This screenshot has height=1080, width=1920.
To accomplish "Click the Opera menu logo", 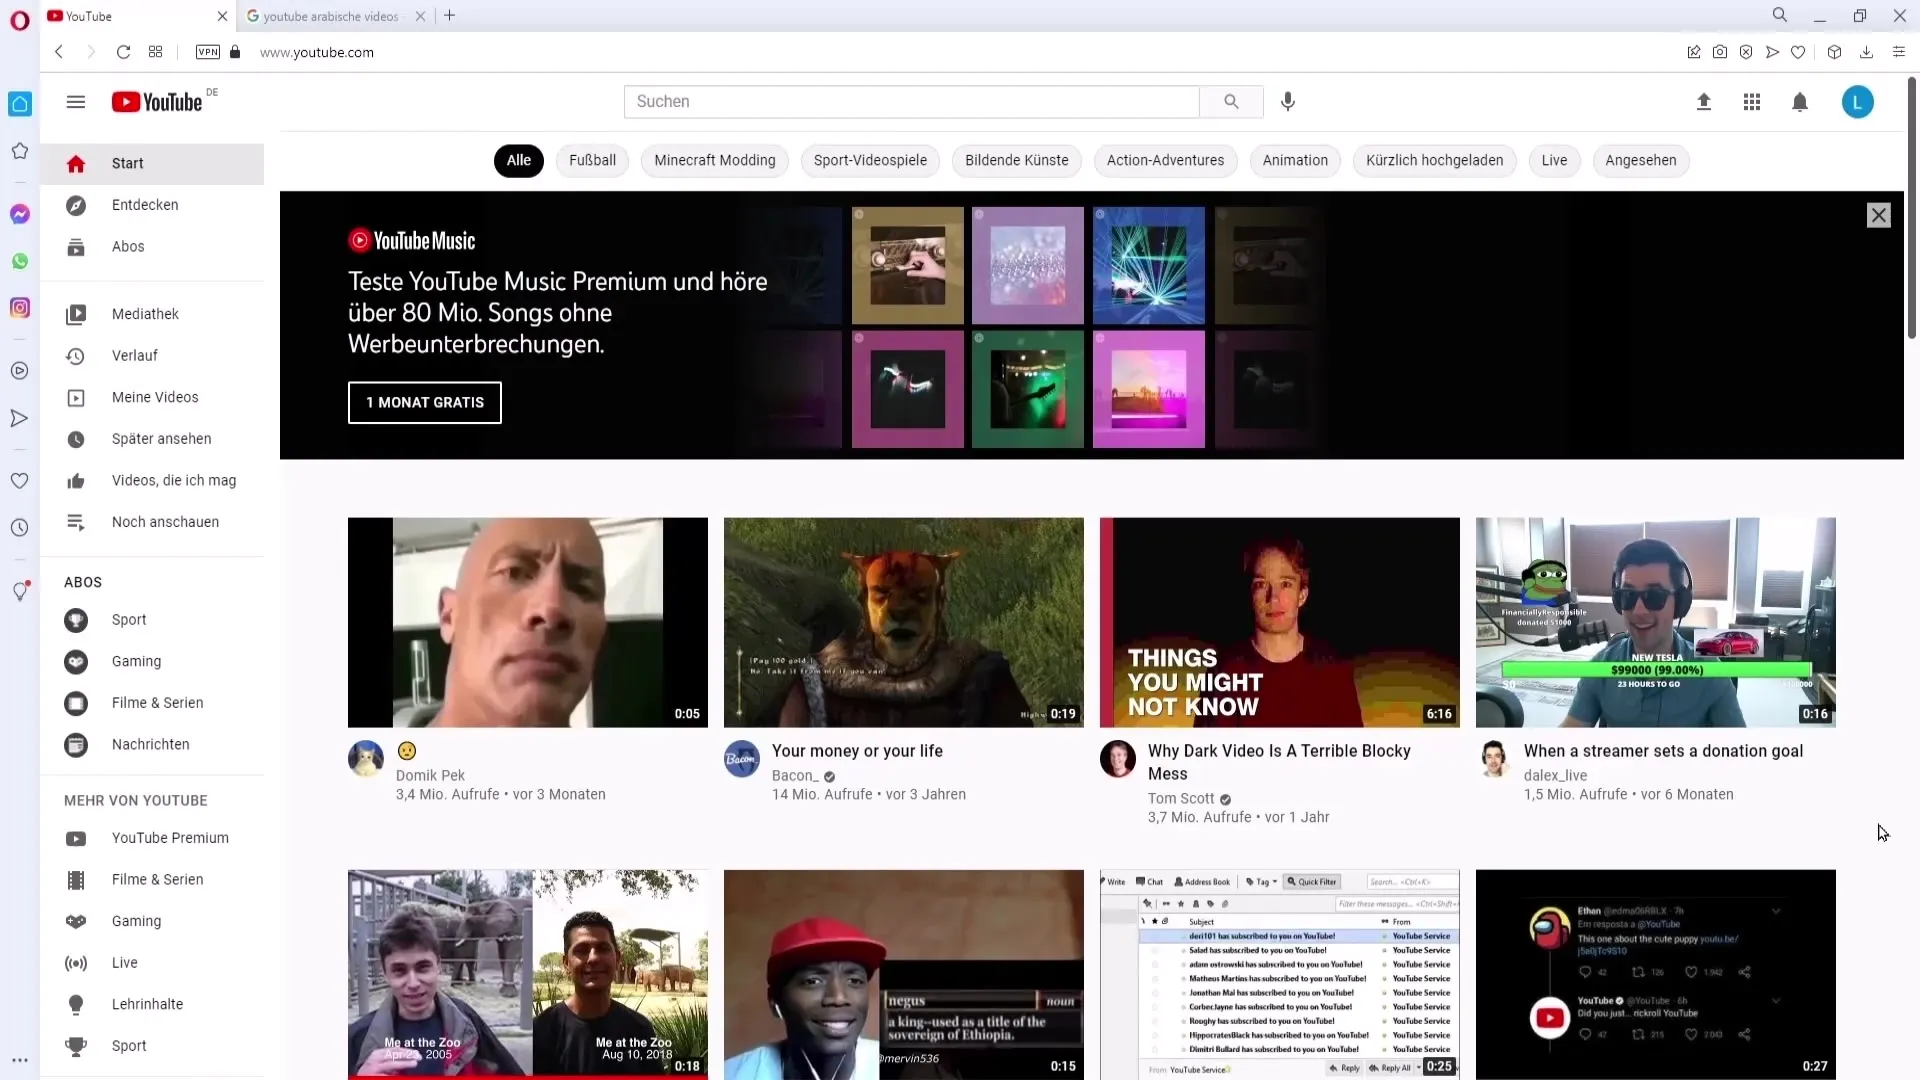I will 20,20.
